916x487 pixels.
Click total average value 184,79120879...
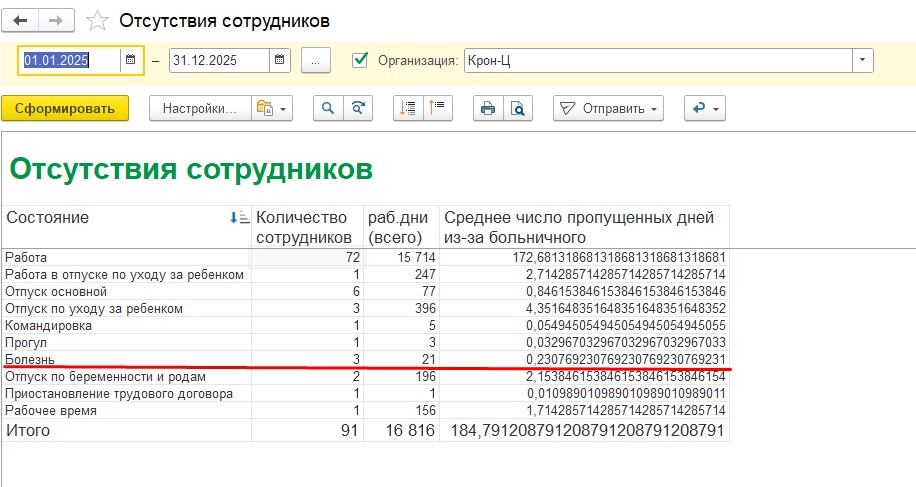[x=587, y=430]
